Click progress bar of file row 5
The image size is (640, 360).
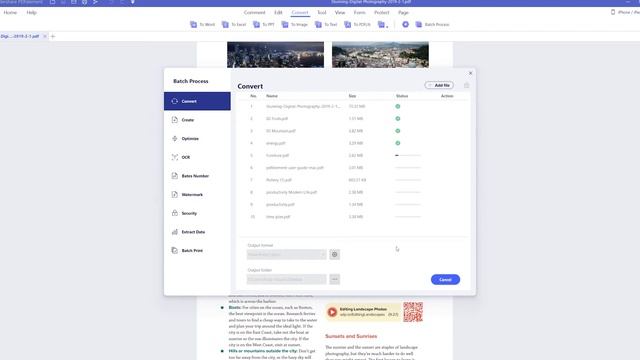point(408,156)
